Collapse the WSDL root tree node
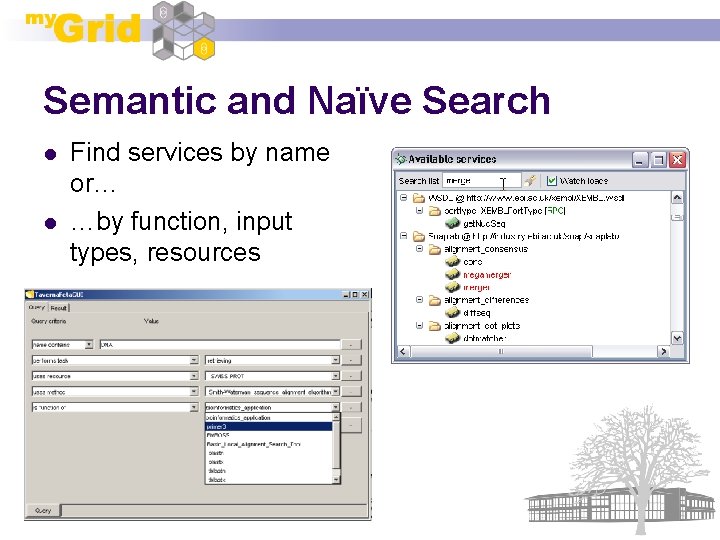The image size is (720, 540). [x=403, y=197]
